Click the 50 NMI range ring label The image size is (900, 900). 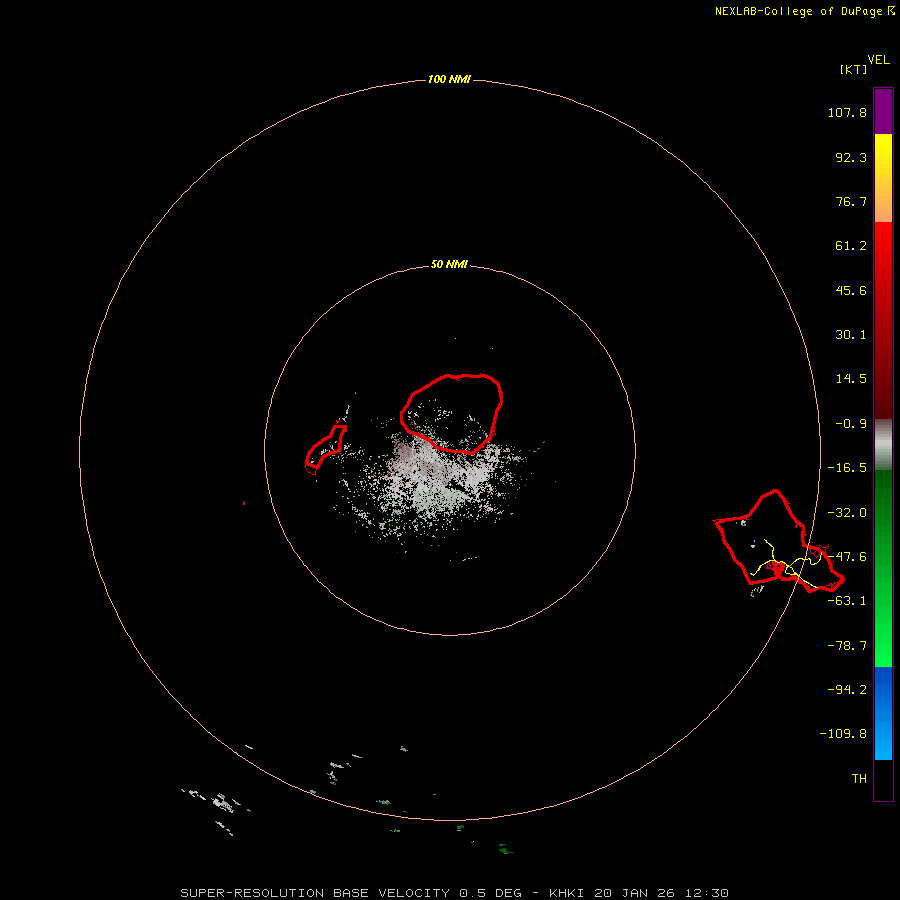(x=449, y=265)
